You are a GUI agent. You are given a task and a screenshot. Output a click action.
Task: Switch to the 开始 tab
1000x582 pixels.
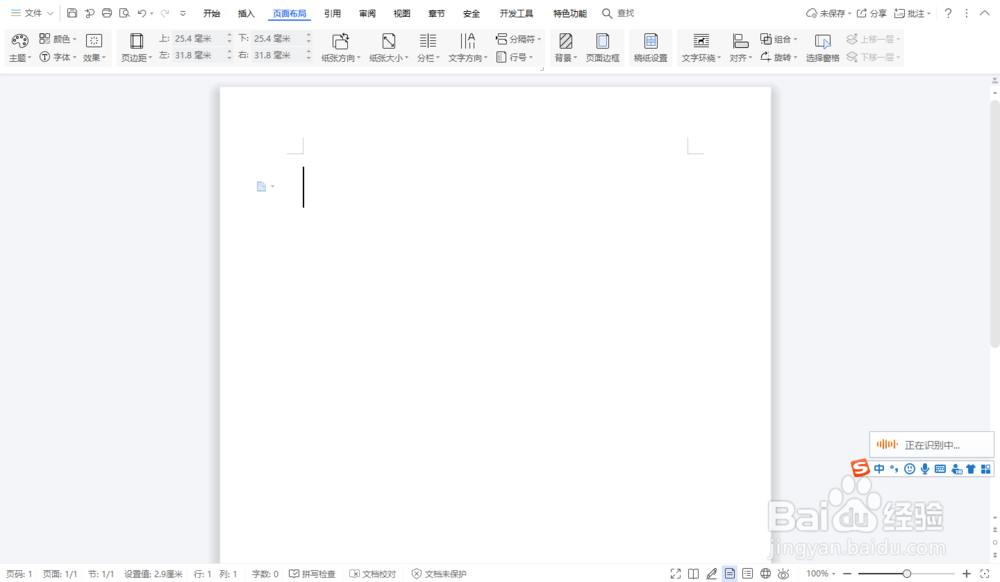(x=211, y=13)
